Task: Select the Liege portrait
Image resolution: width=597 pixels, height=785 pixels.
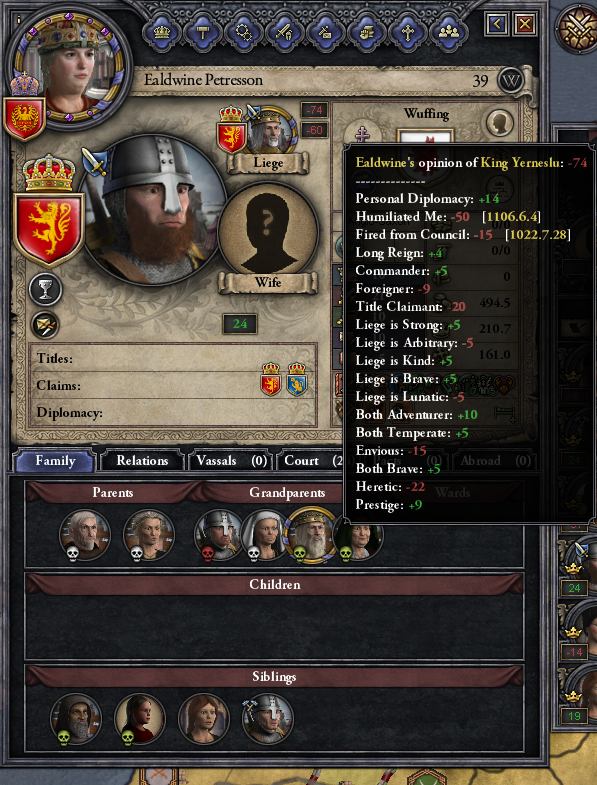Action: pos(270,131)
